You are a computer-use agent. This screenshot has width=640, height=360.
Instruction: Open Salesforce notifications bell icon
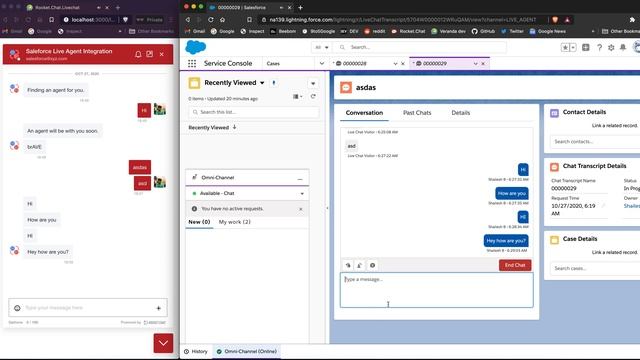click(x=623, y=47)
